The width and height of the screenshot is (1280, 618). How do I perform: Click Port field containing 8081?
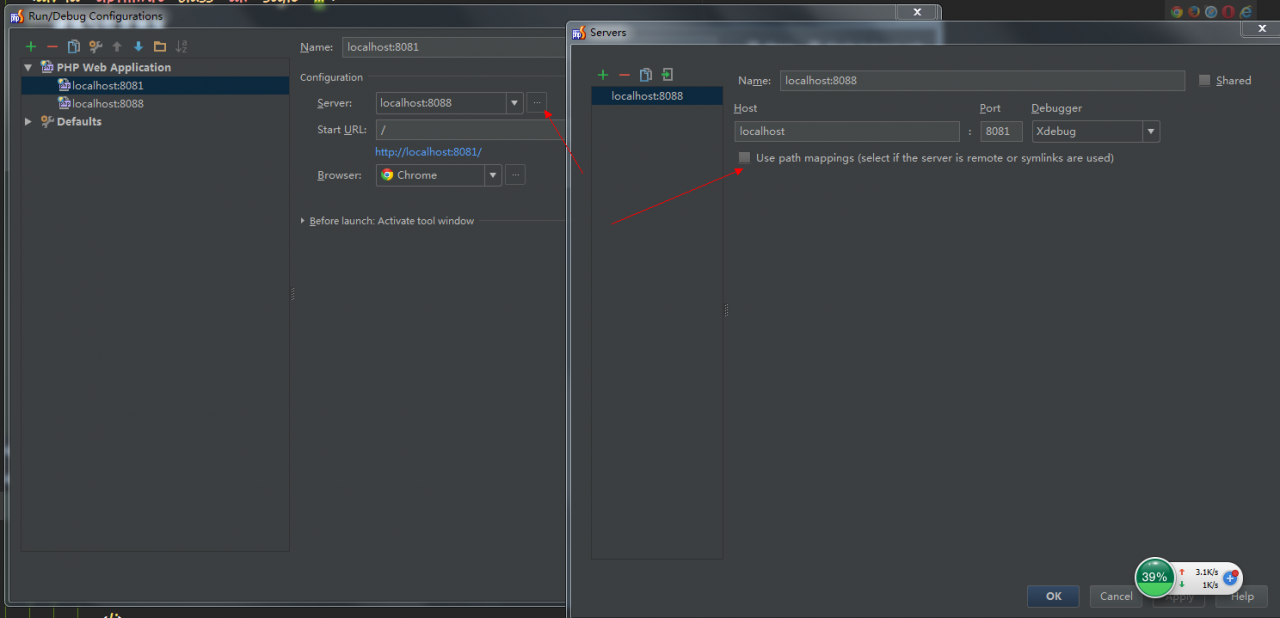tap(1001, 131)
